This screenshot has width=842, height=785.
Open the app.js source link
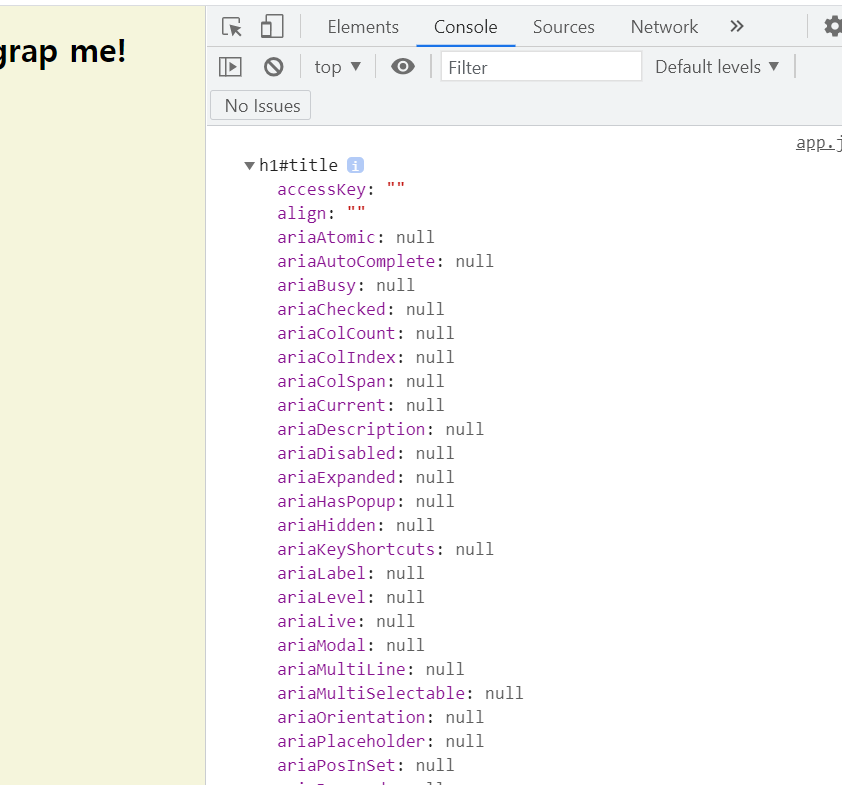coord(818,143)
